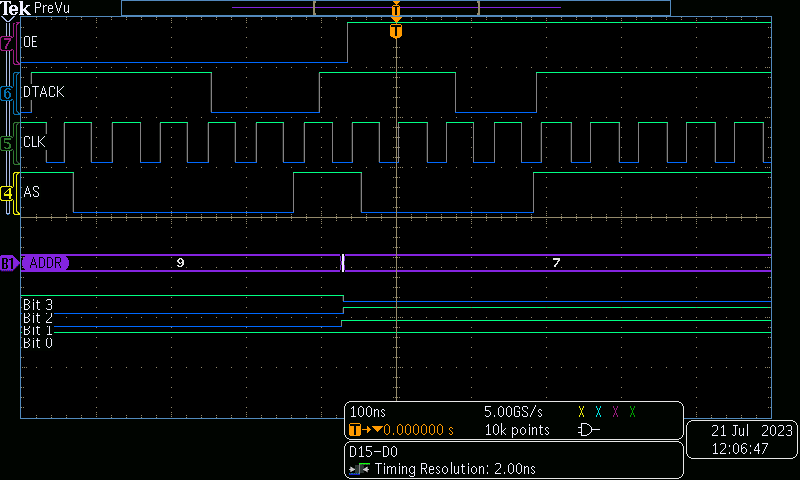Select channel 7 marker beside OE
The image size is (800, 480).
pos(7,43)
